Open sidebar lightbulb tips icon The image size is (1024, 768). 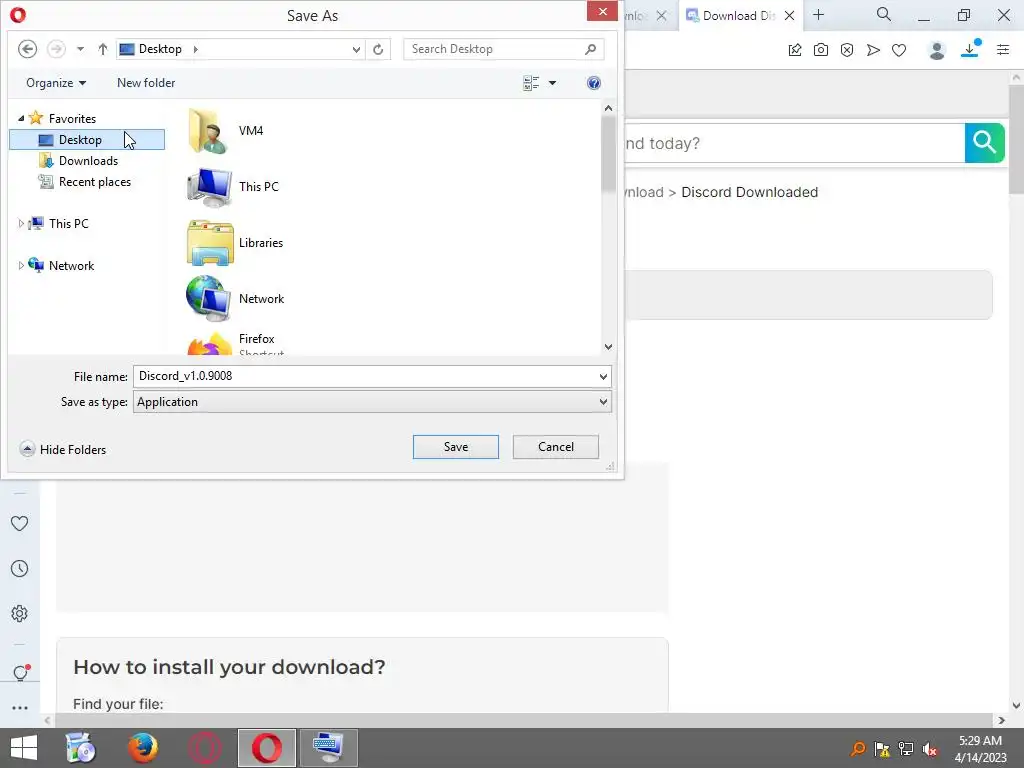click(20, 672)
